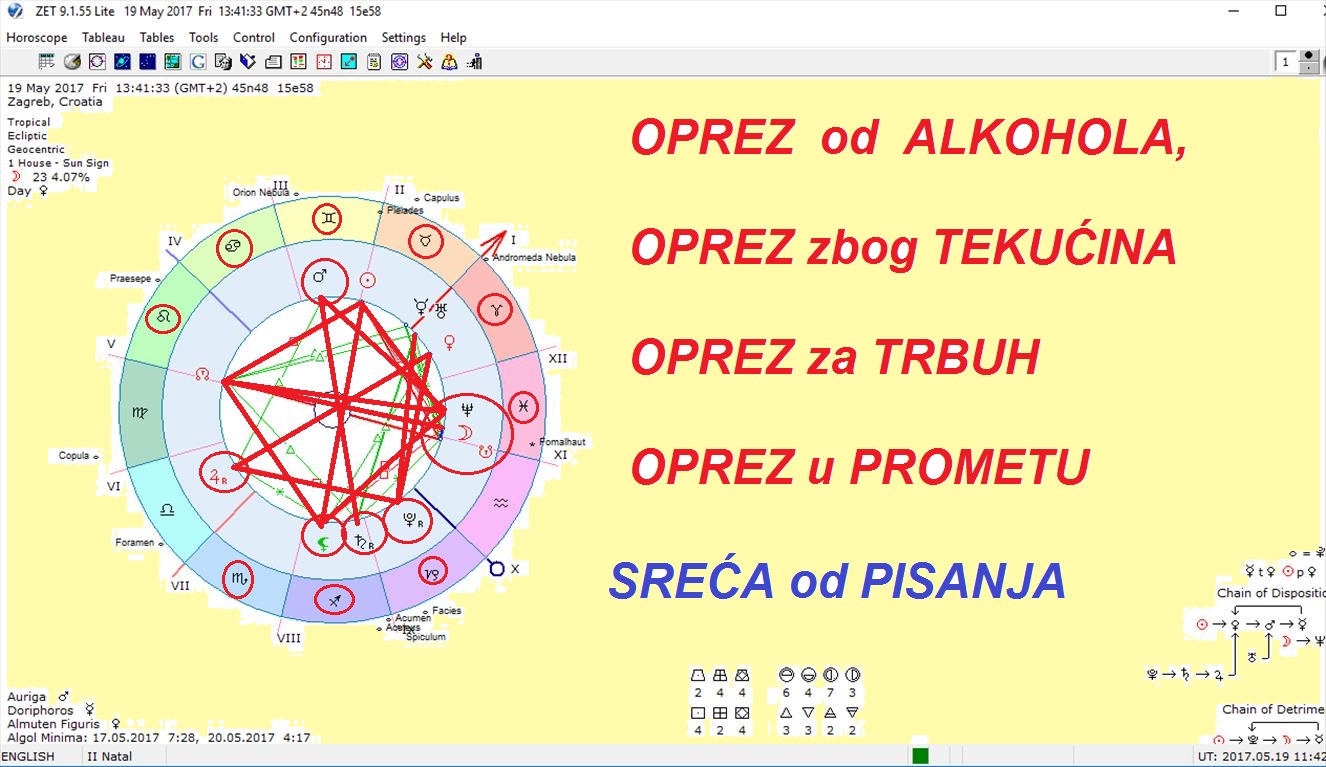Click the Google 'G' toolbar icon

198,62
